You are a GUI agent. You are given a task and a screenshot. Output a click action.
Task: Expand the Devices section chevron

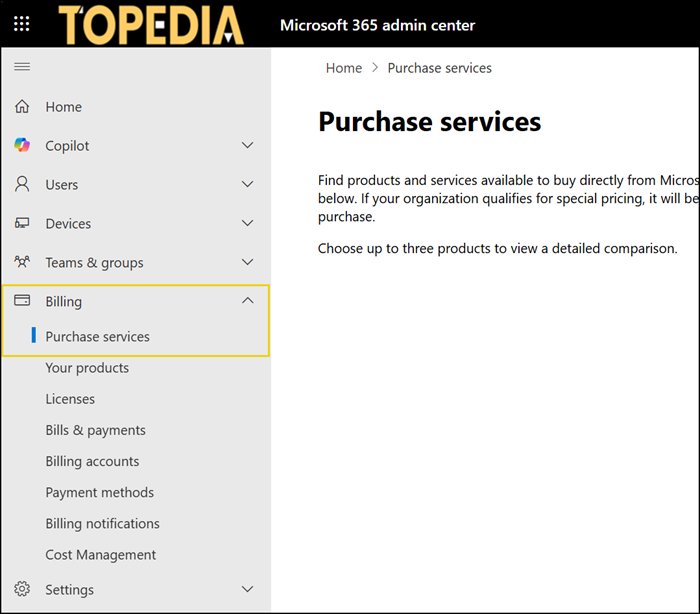[x=248, y=224]
